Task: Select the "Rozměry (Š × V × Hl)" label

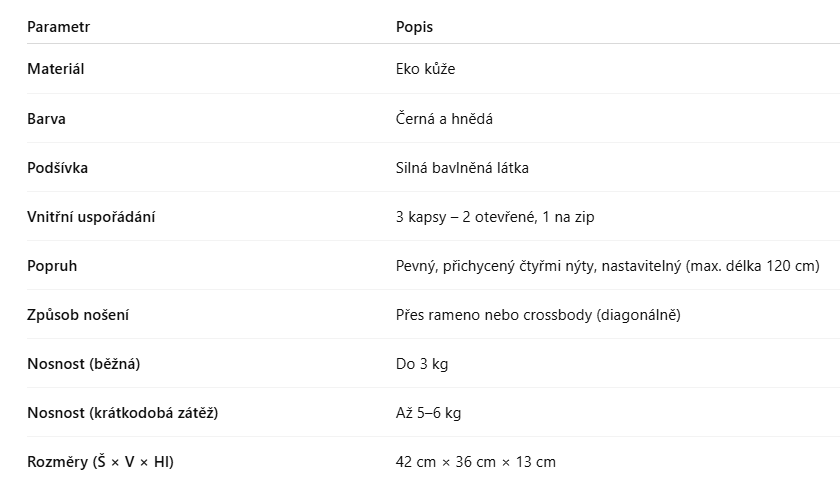Action: point(101,461)
